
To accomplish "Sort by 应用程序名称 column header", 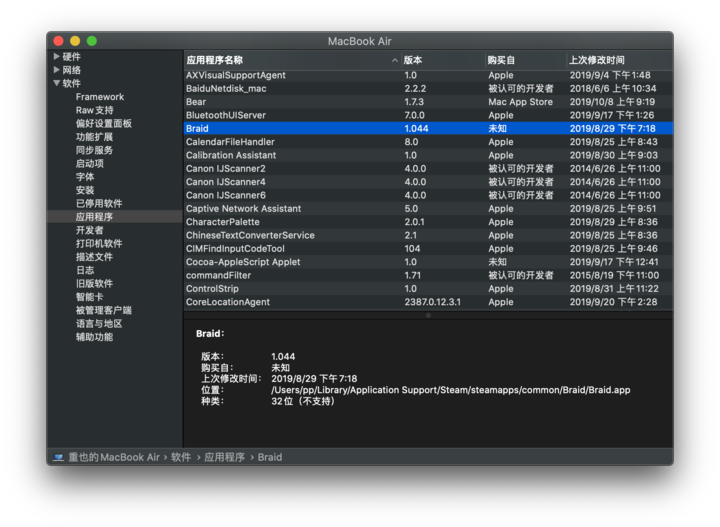I will coord(292,60).
